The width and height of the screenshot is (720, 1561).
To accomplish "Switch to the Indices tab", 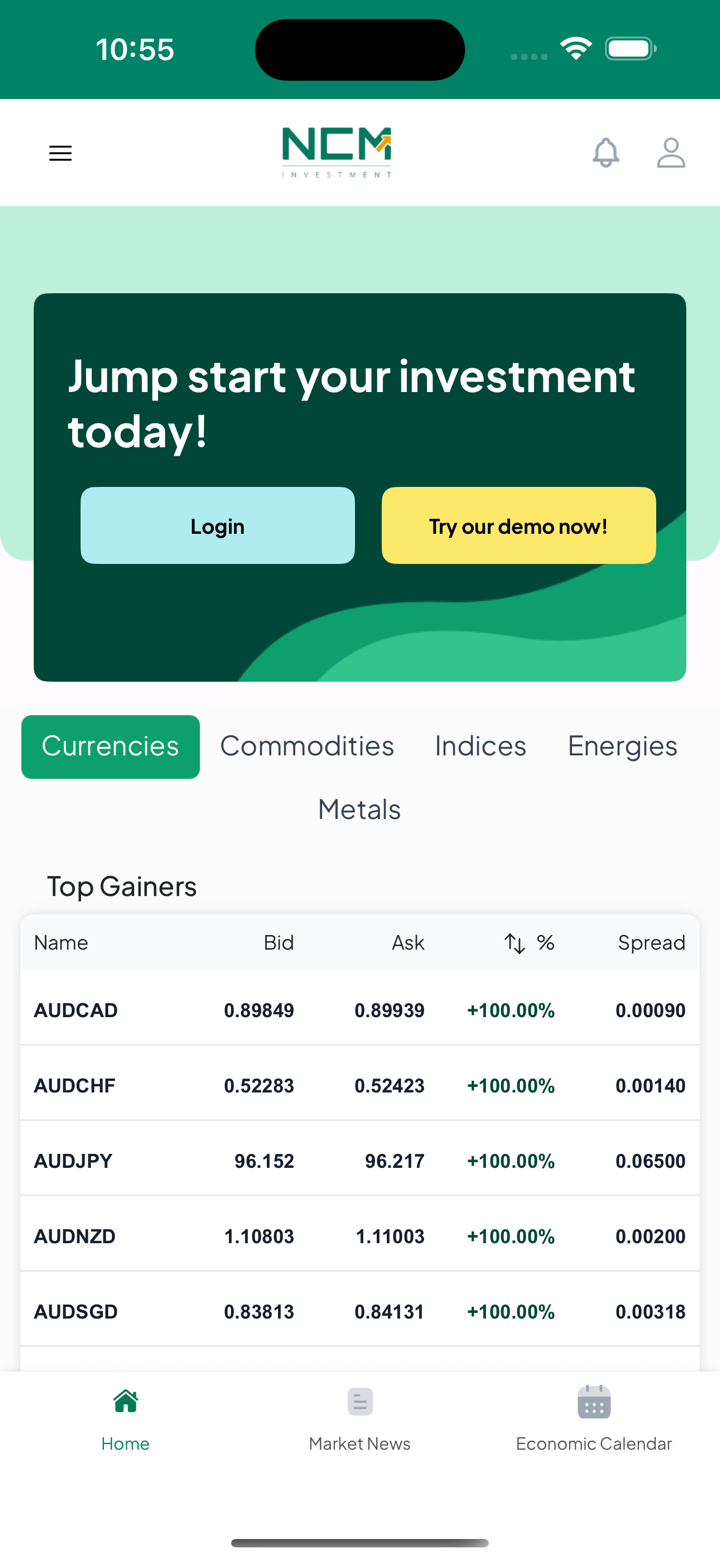I will coord(480,746).
